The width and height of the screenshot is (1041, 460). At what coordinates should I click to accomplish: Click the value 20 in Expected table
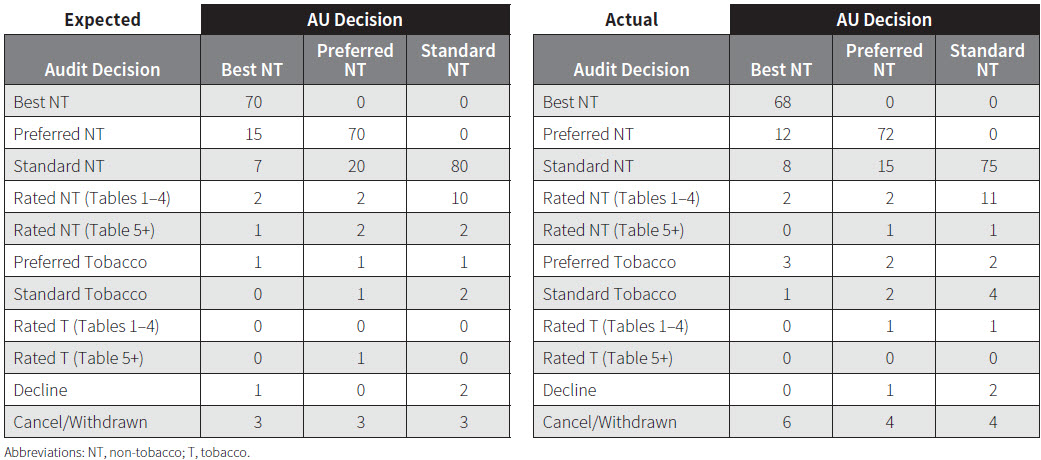click(x=355, y=166)
